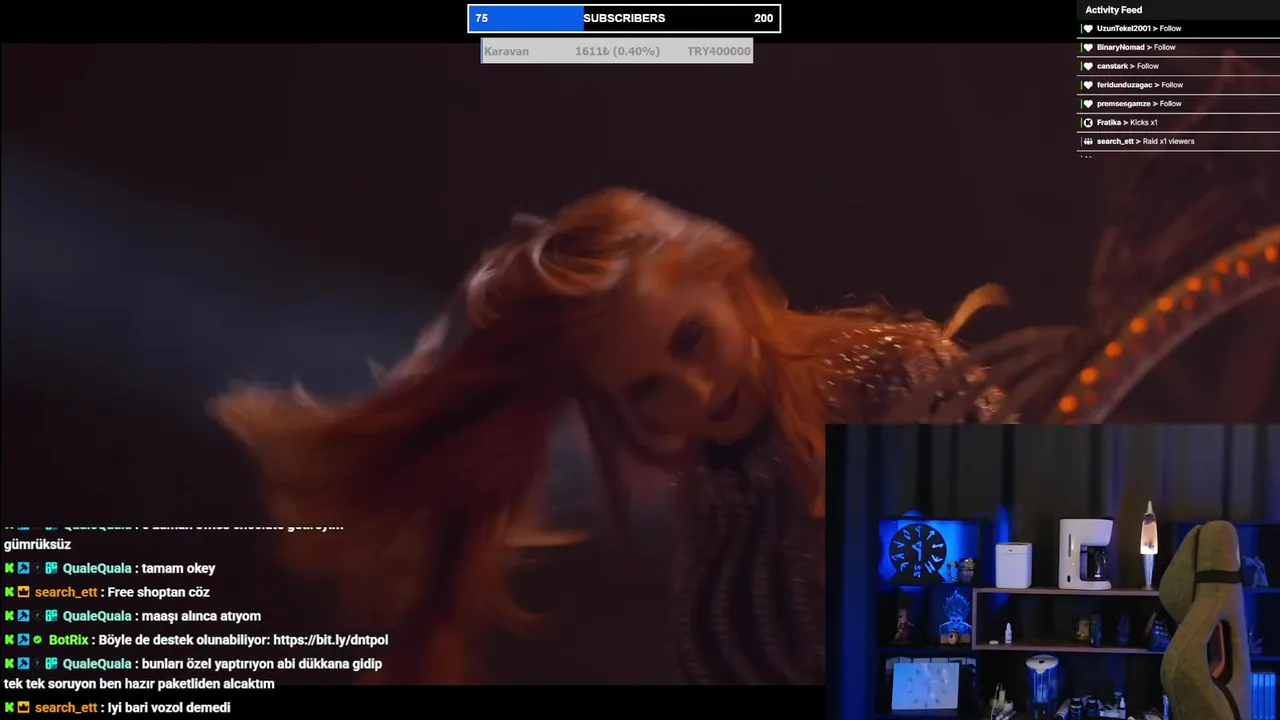Click QualeQuala's name on 'maaşı alınca atıyom' message
Screen dimensions: 1280x720
97,616
